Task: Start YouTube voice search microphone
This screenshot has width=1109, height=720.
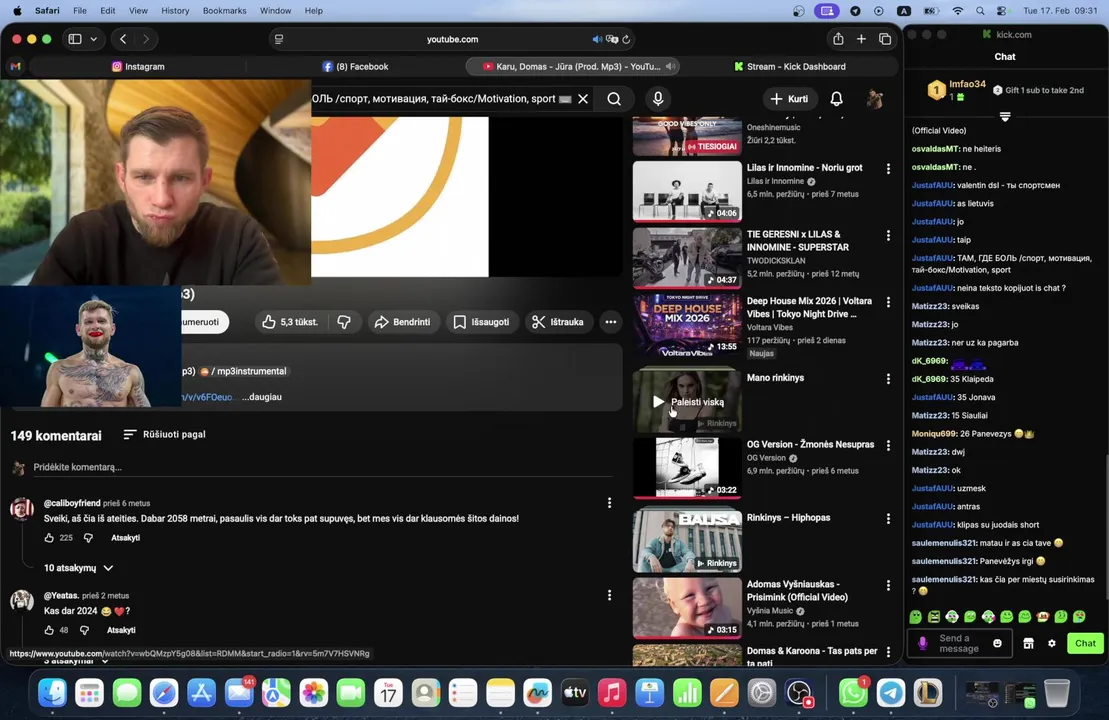Action: pos(658,99)
